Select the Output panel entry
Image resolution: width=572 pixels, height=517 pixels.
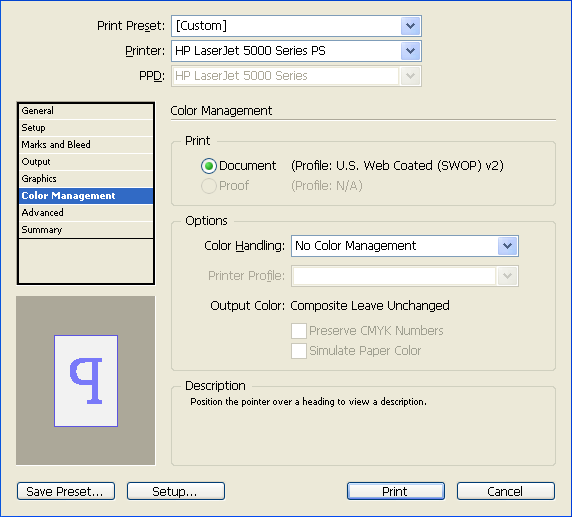86,162
